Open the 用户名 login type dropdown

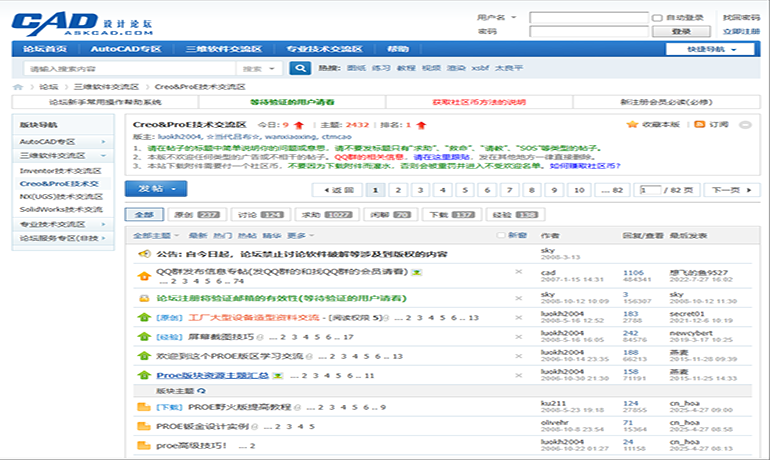(x=500, y=18)
